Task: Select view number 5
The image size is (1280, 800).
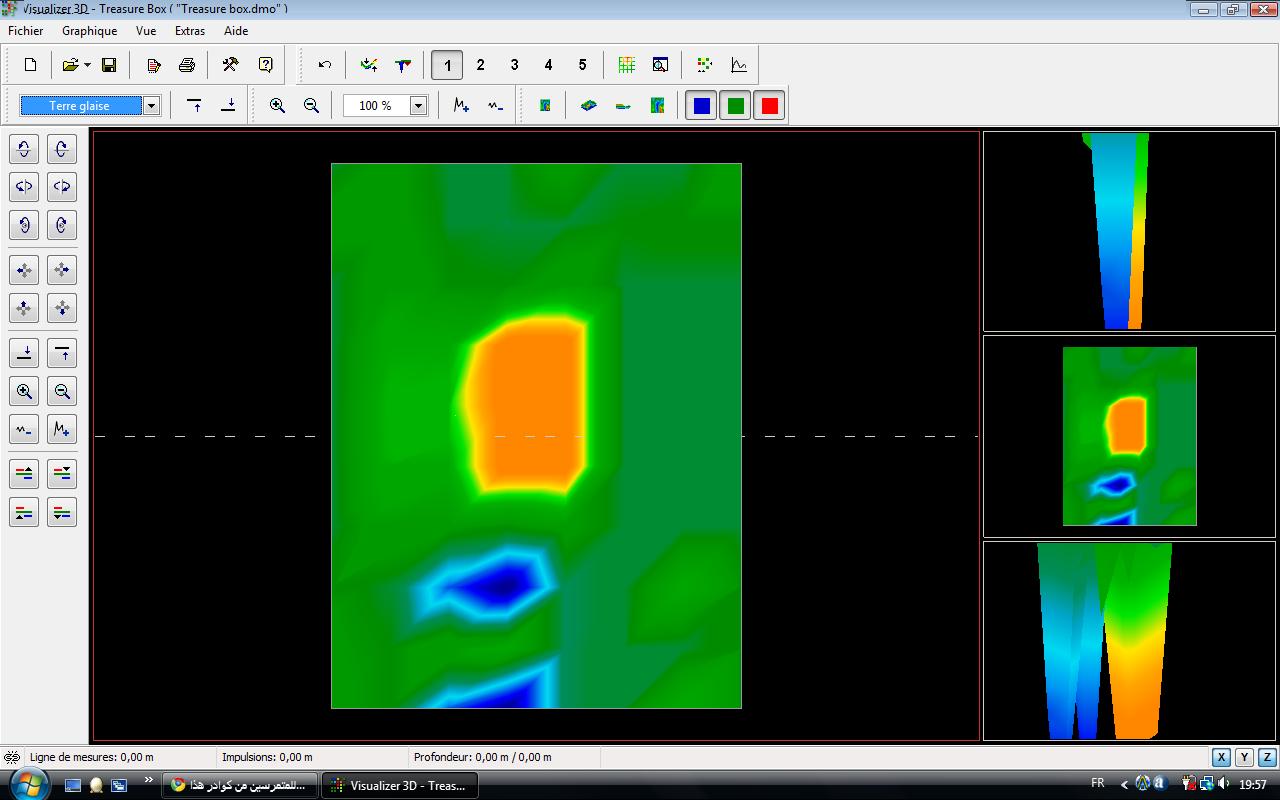Action: (x=582, y=65)
